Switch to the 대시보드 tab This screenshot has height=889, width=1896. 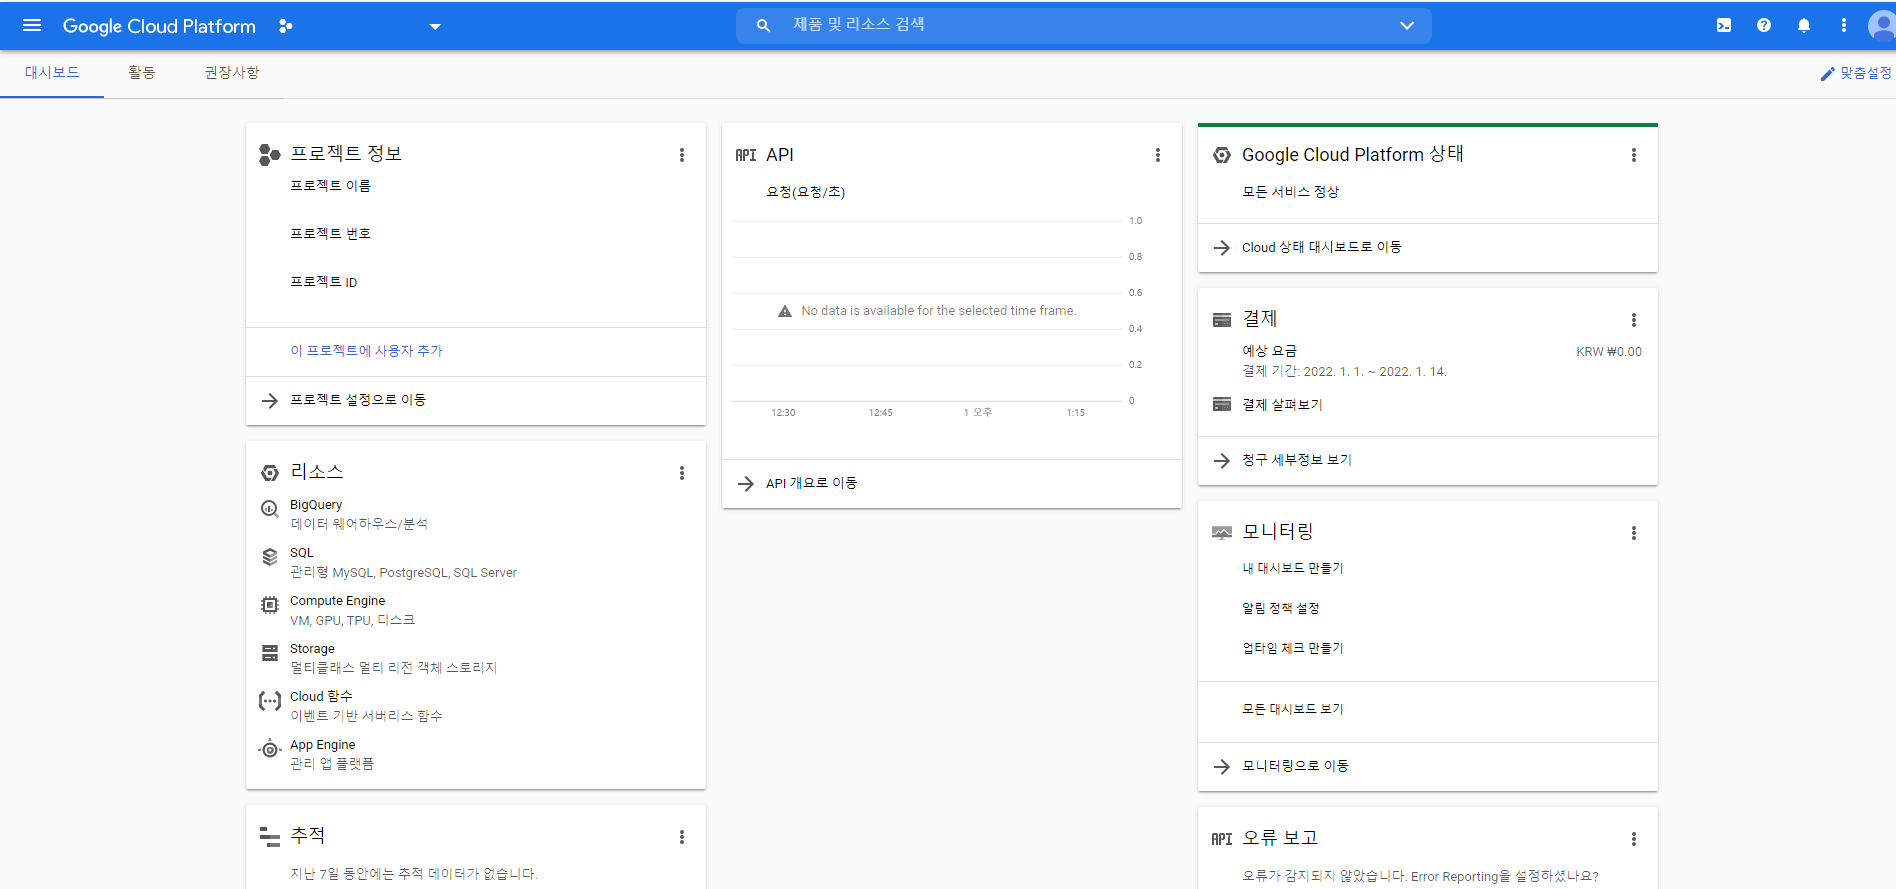coord(52,73)
